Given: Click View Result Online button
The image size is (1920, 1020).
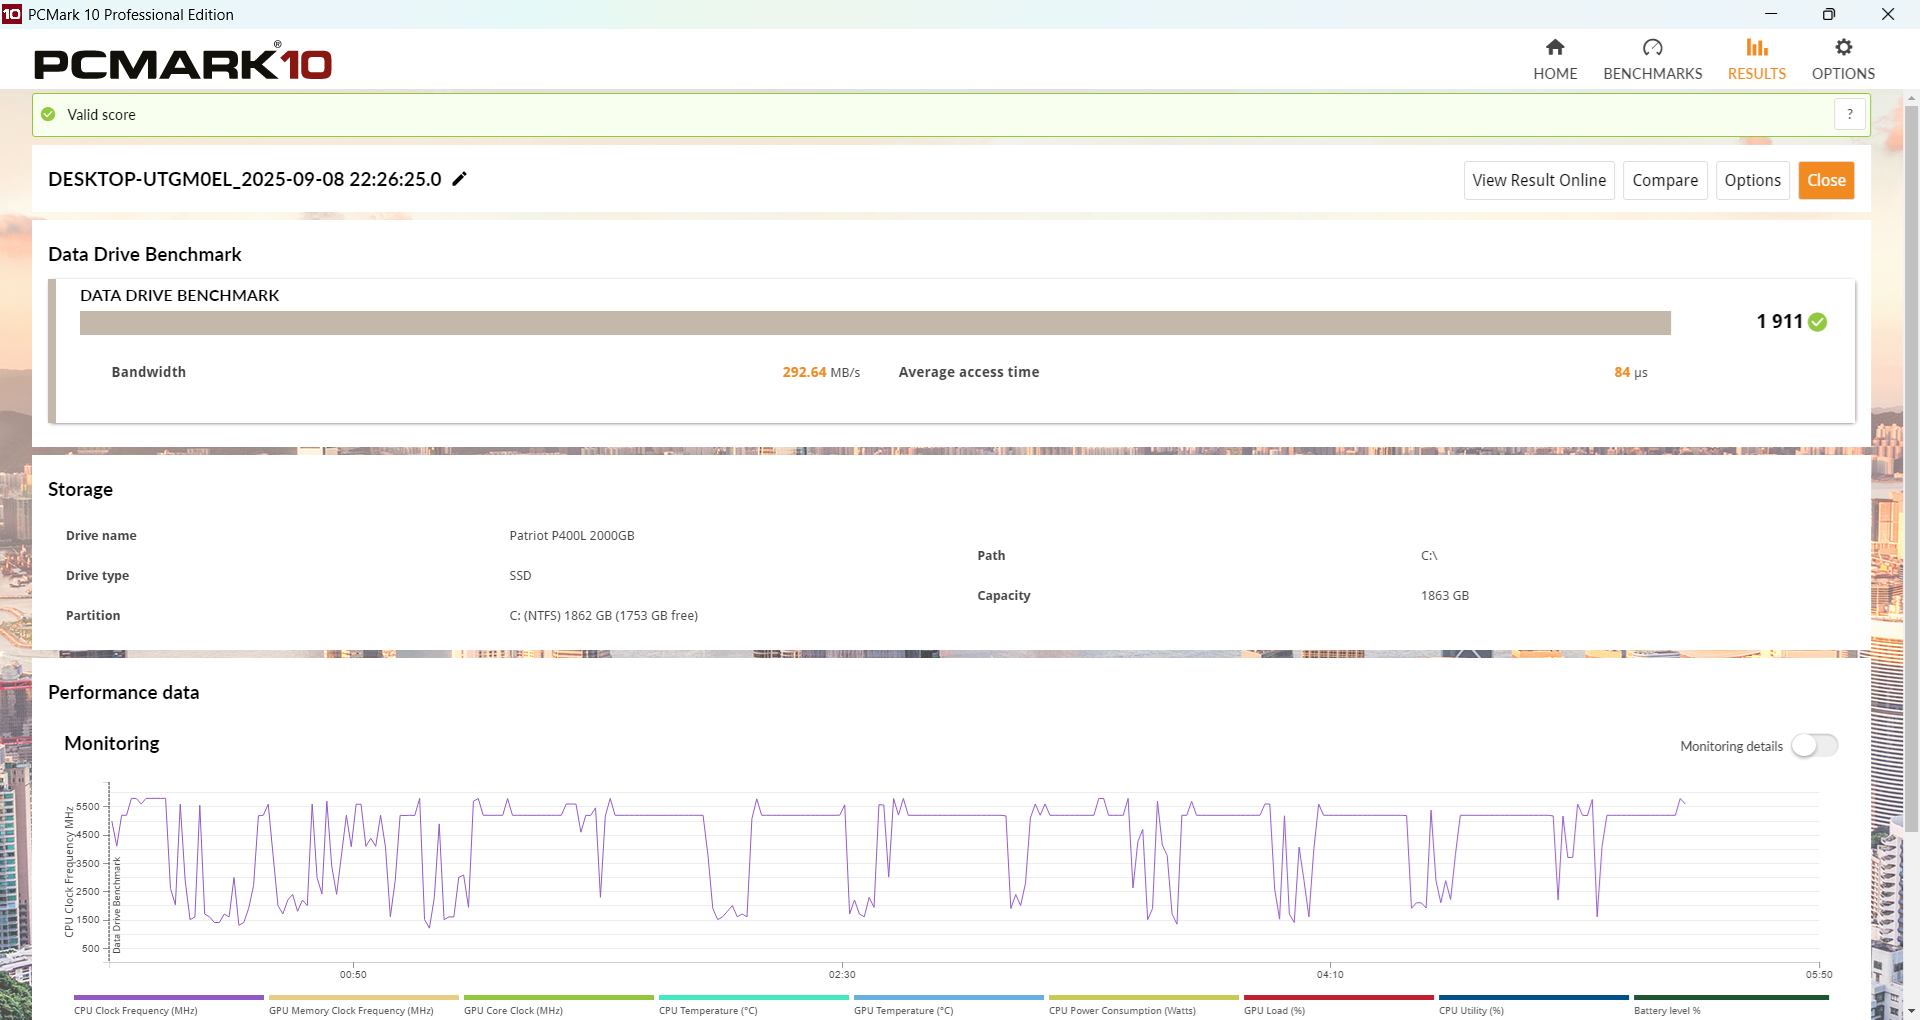Looking at the screenshot, I should click(1539, 180).
